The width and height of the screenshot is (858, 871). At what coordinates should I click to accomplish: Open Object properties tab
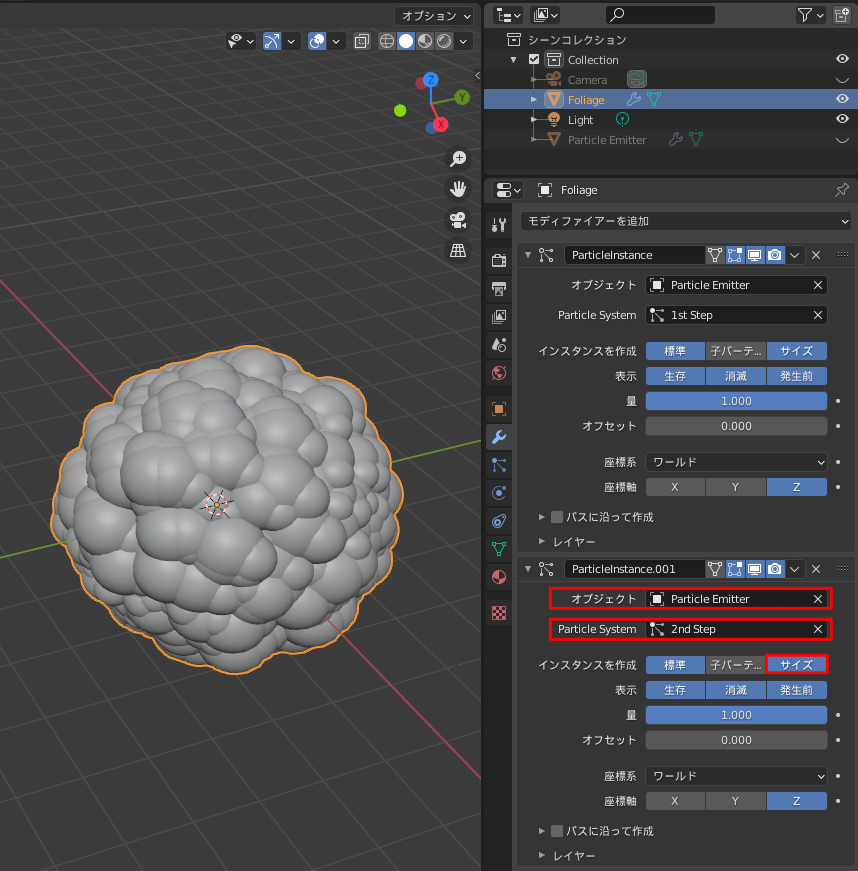point(499,409)
